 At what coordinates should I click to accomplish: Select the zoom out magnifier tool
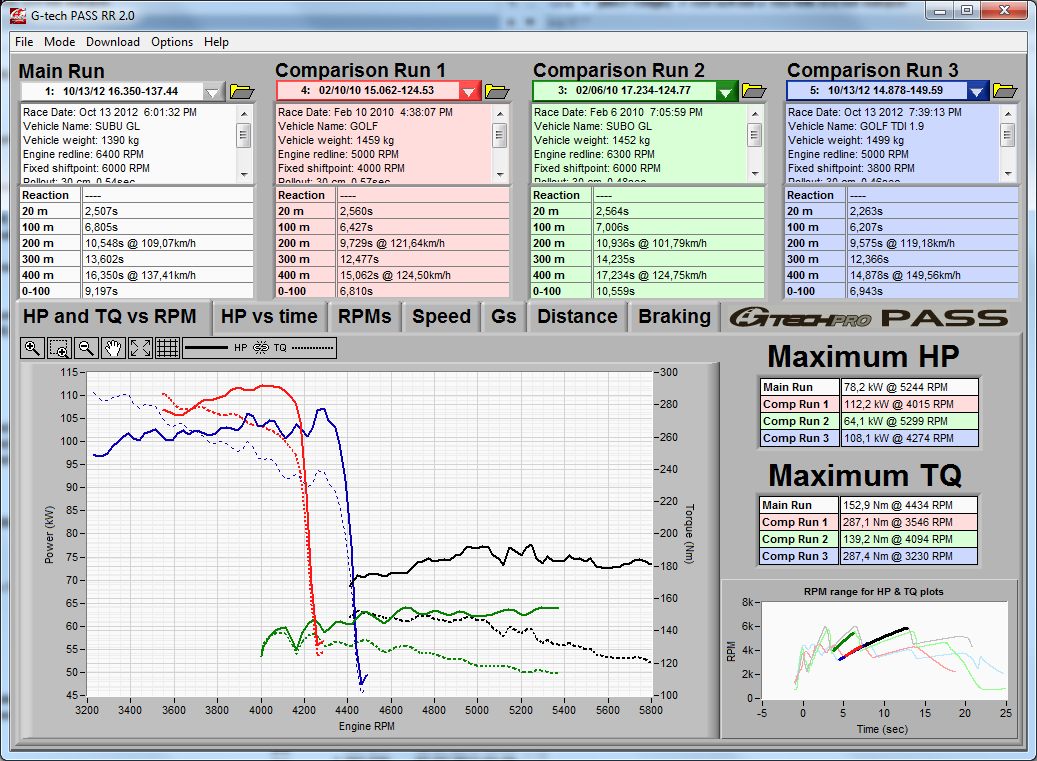point(86,348)
